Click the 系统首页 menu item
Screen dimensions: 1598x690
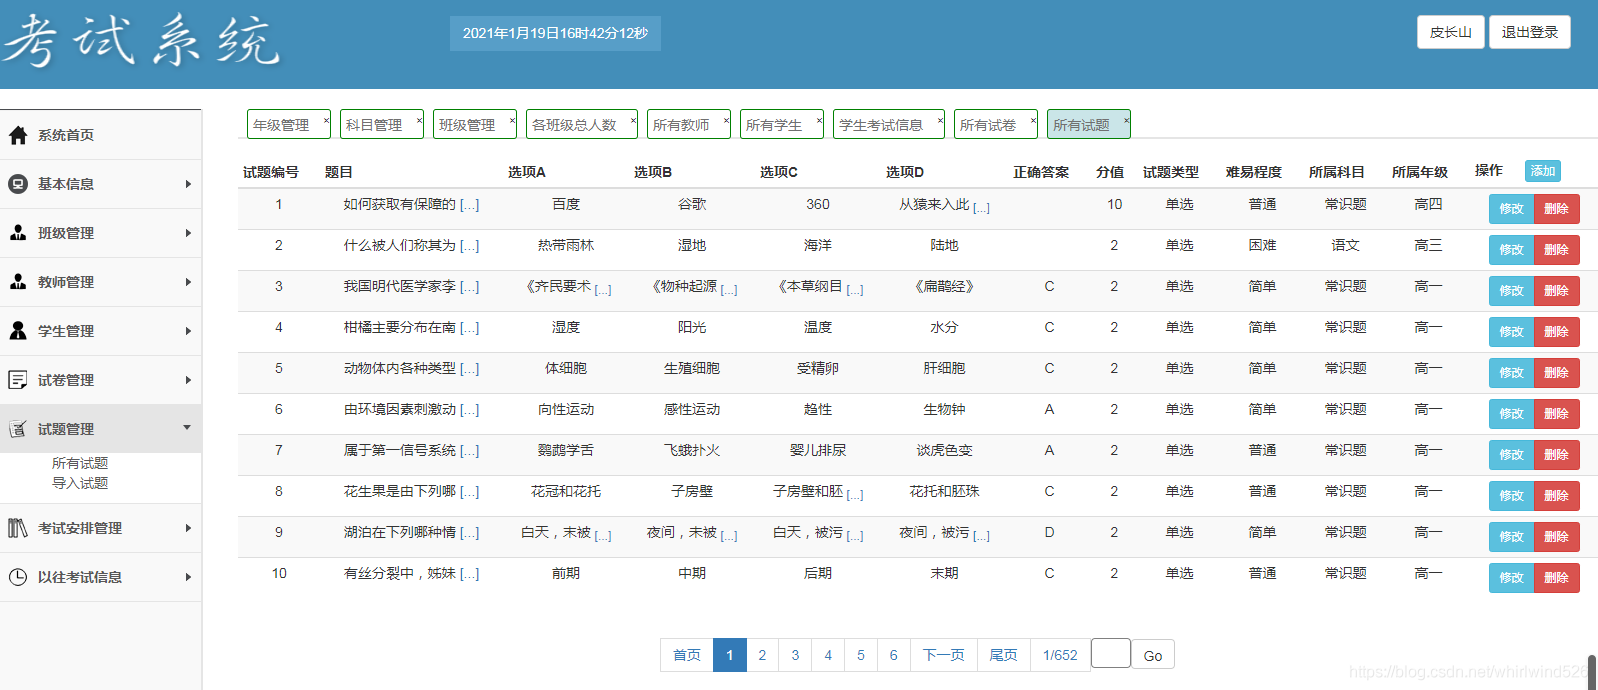tap(101, 135)
